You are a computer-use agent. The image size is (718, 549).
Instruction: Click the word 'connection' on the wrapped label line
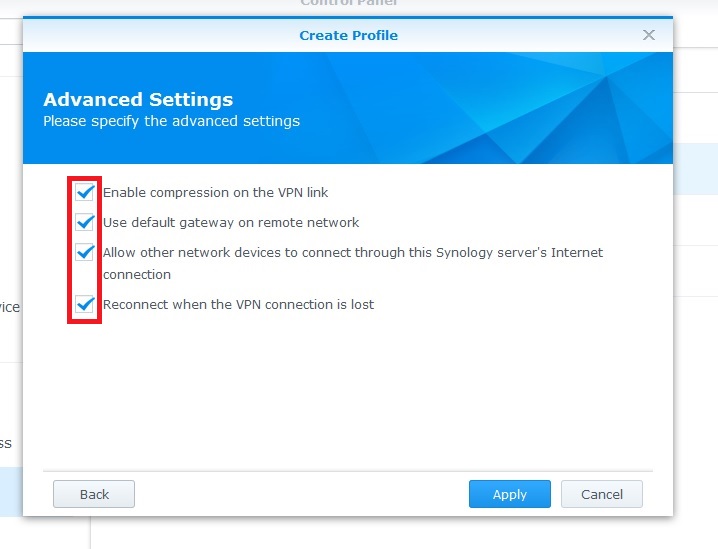point(137,274)
